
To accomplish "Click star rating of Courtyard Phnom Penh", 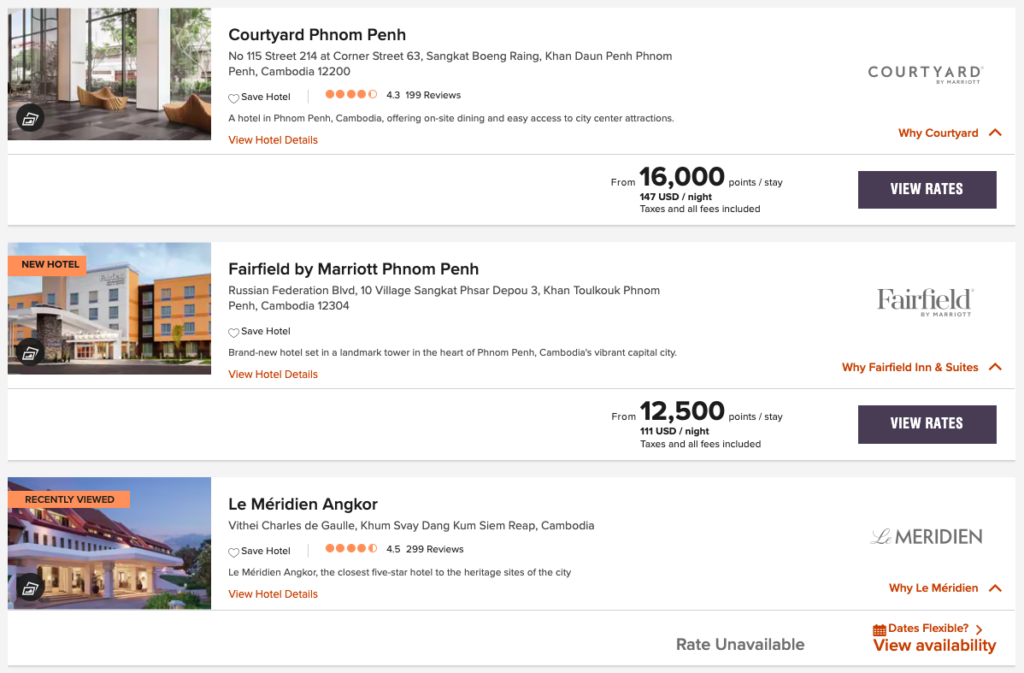I will point(350,96).
